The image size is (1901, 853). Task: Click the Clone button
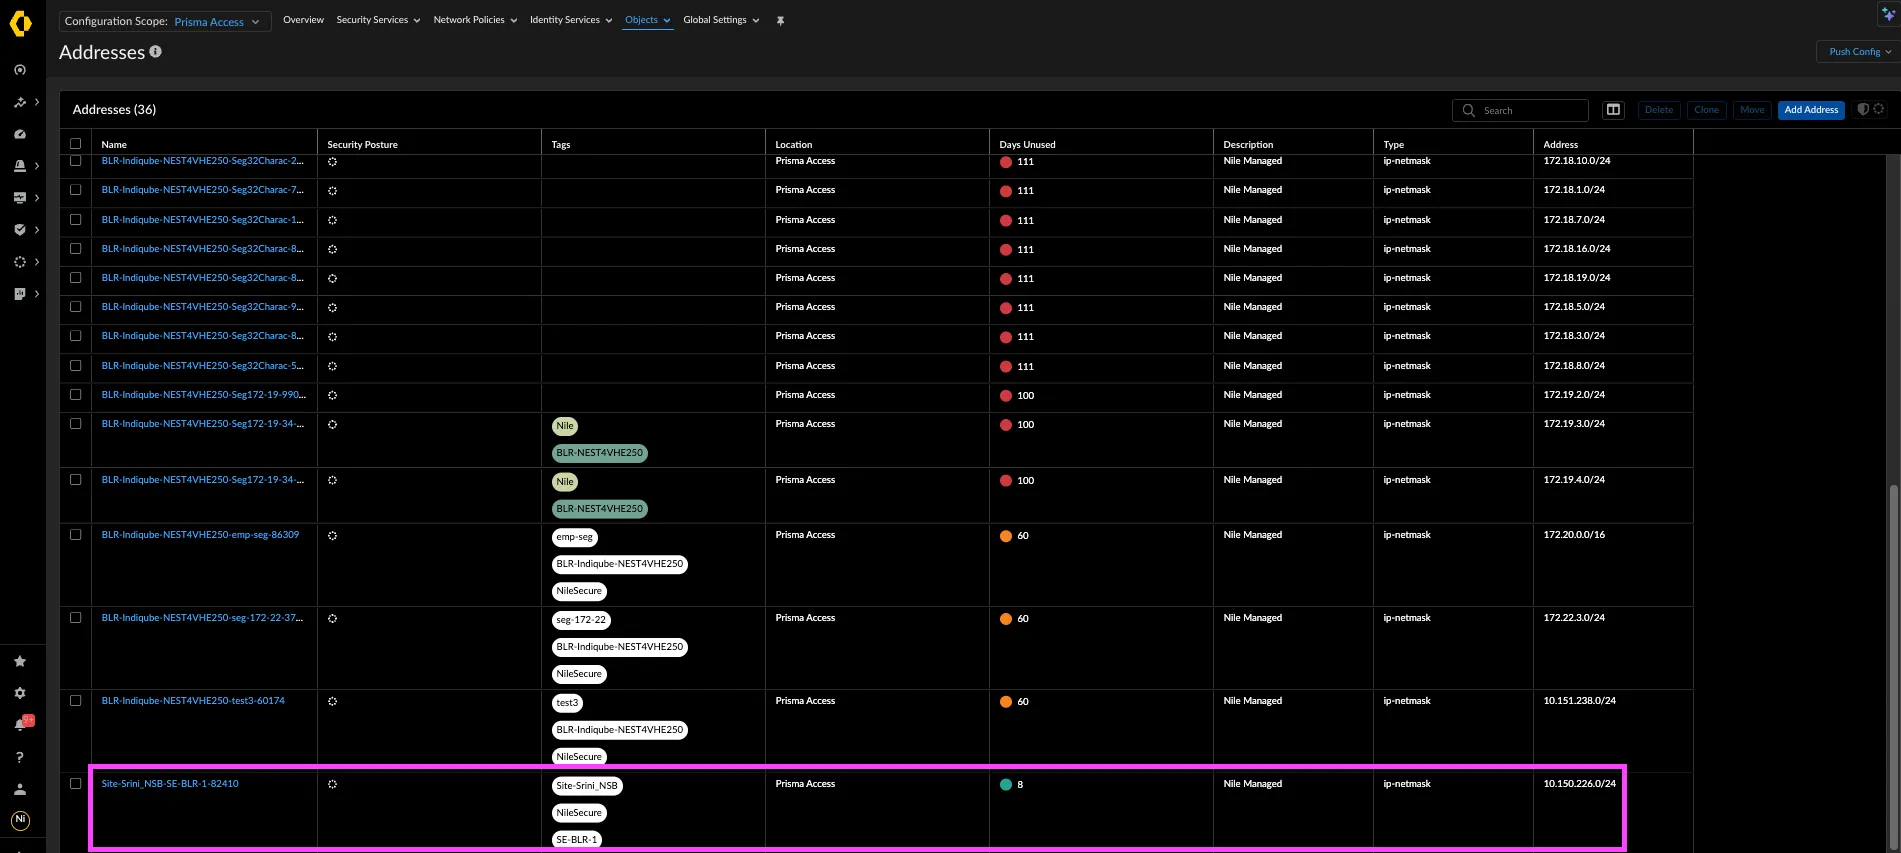[x=1707, y=110]
